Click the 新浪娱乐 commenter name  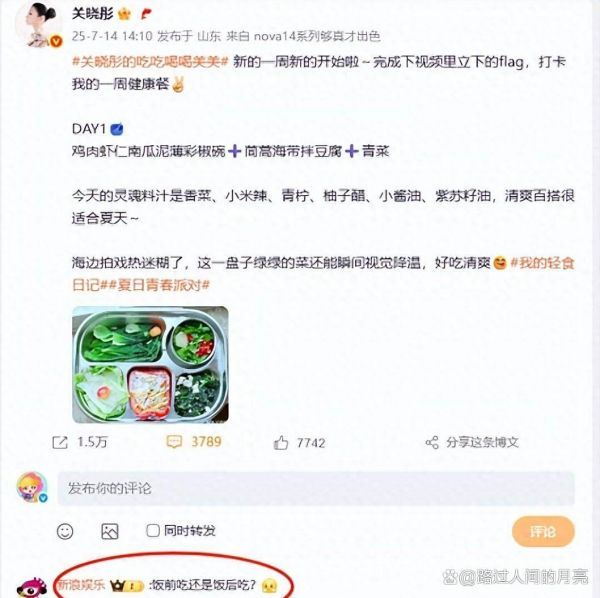click(x=81, y=585)
